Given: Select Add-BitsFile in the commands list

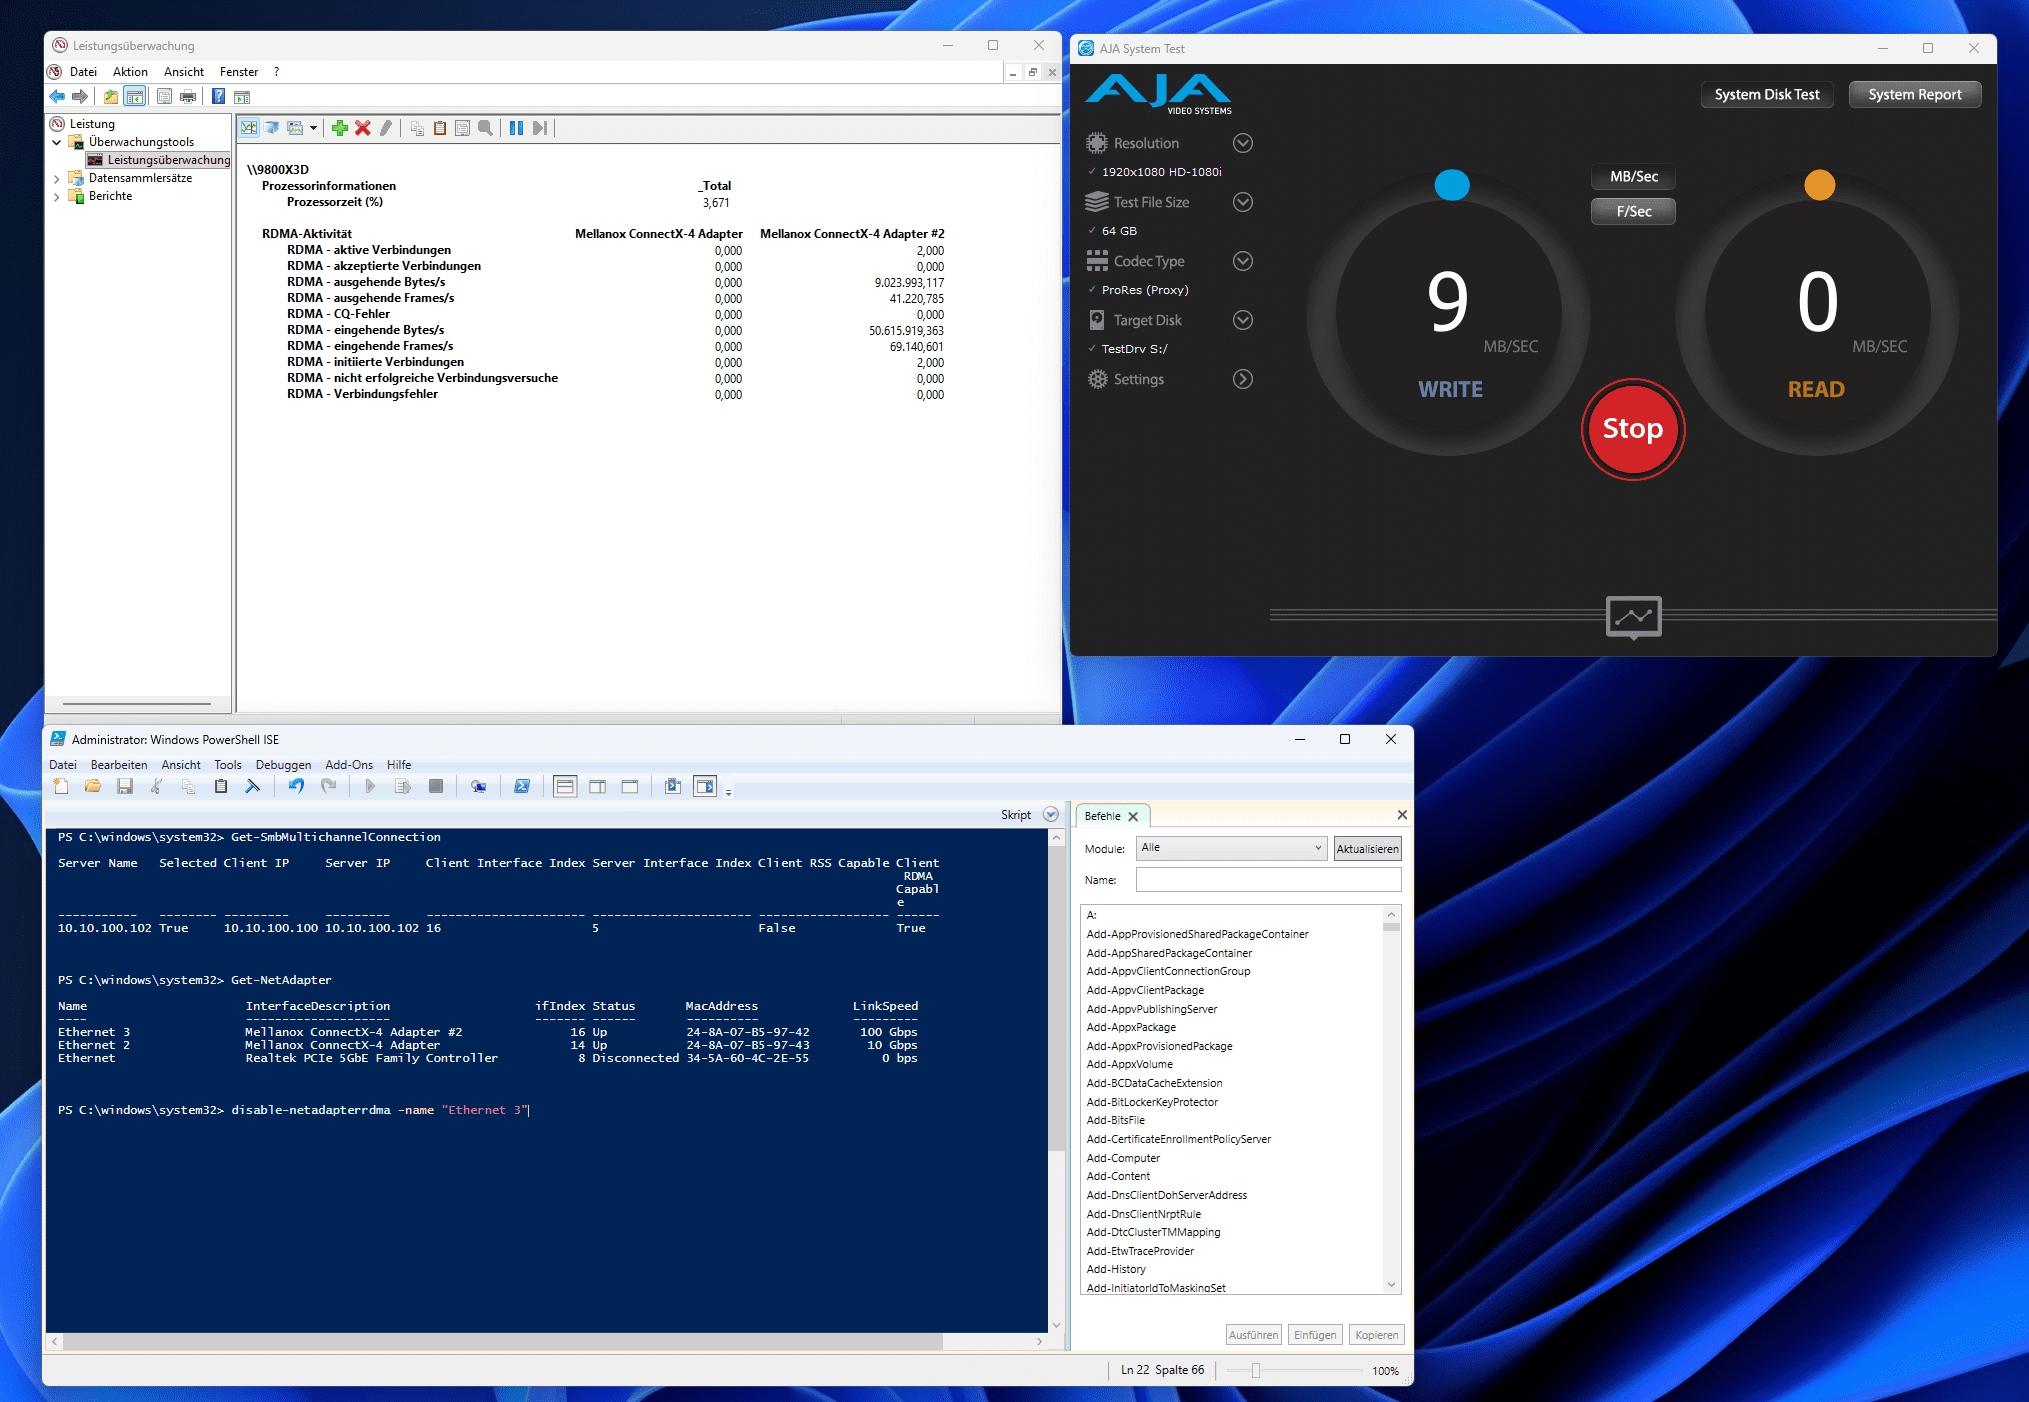Looking at the screenshot, I should 1116,1121.
